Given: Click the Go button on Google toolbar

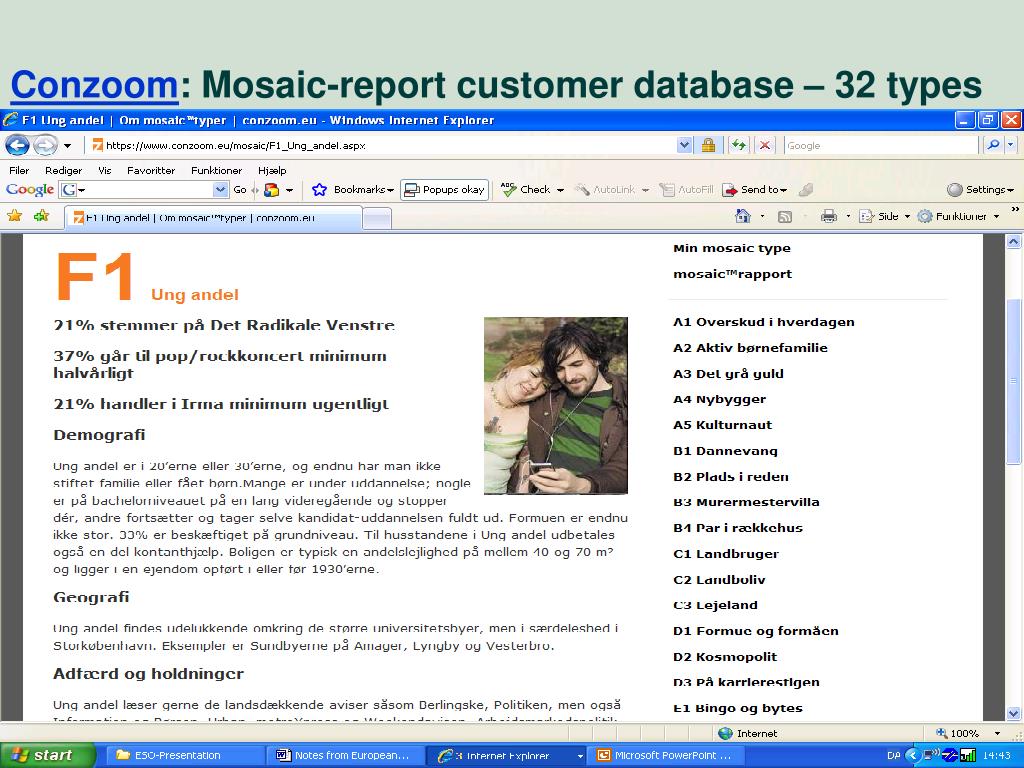Looking at the screenshot, I should (240, 189).
